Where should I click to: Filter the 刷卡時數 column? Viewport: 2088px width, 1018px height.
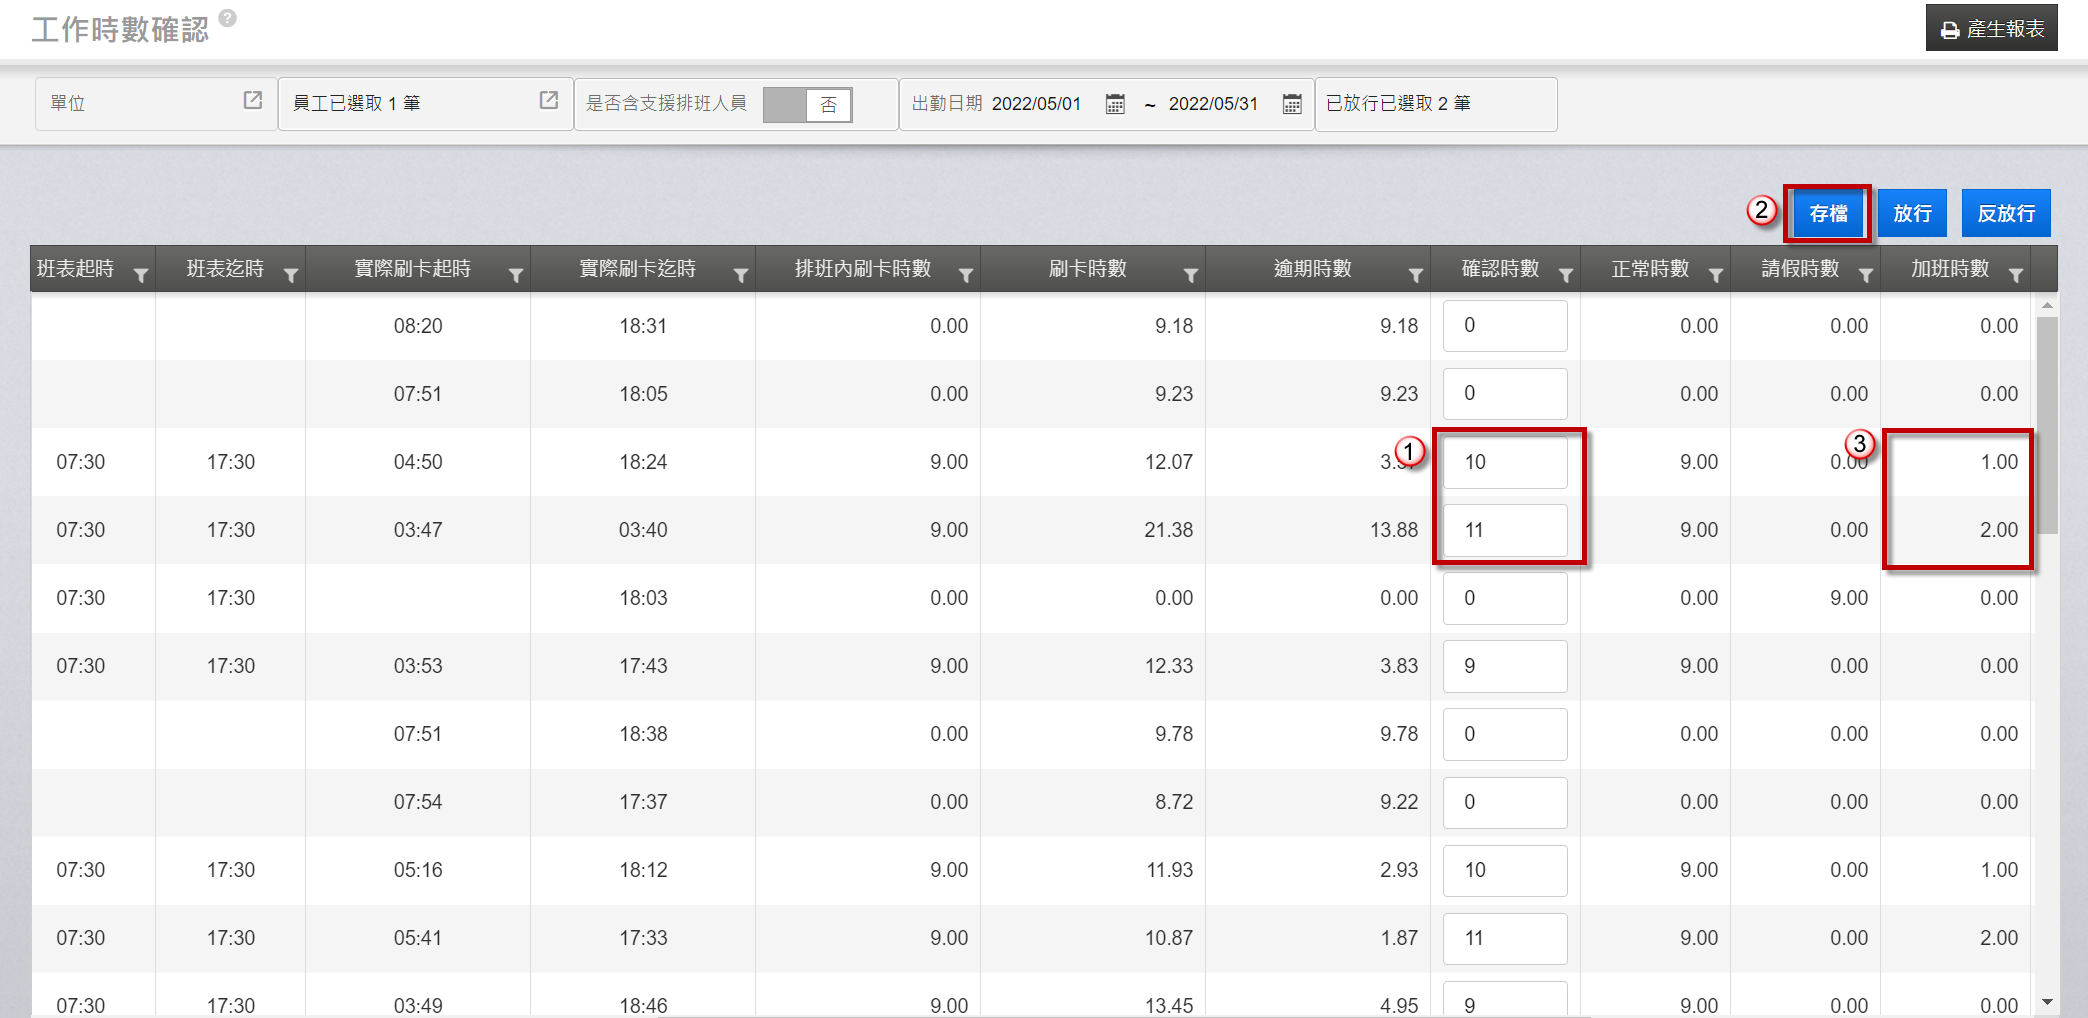pos(1191,275)
